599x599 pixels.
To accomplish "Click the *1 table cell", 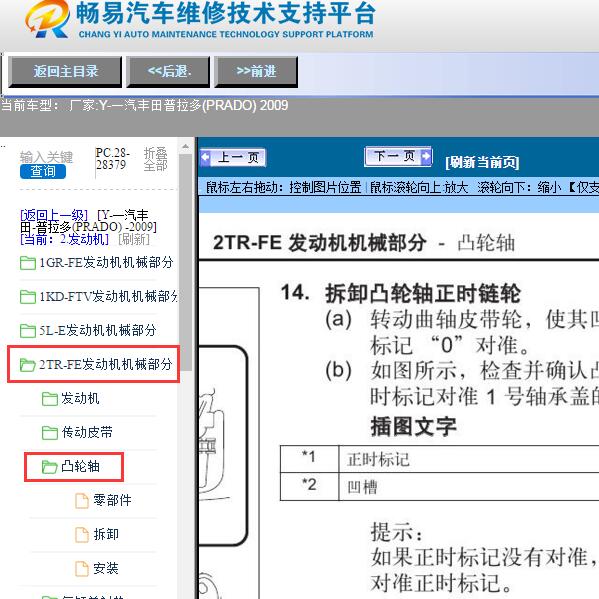I will point(309,459).
